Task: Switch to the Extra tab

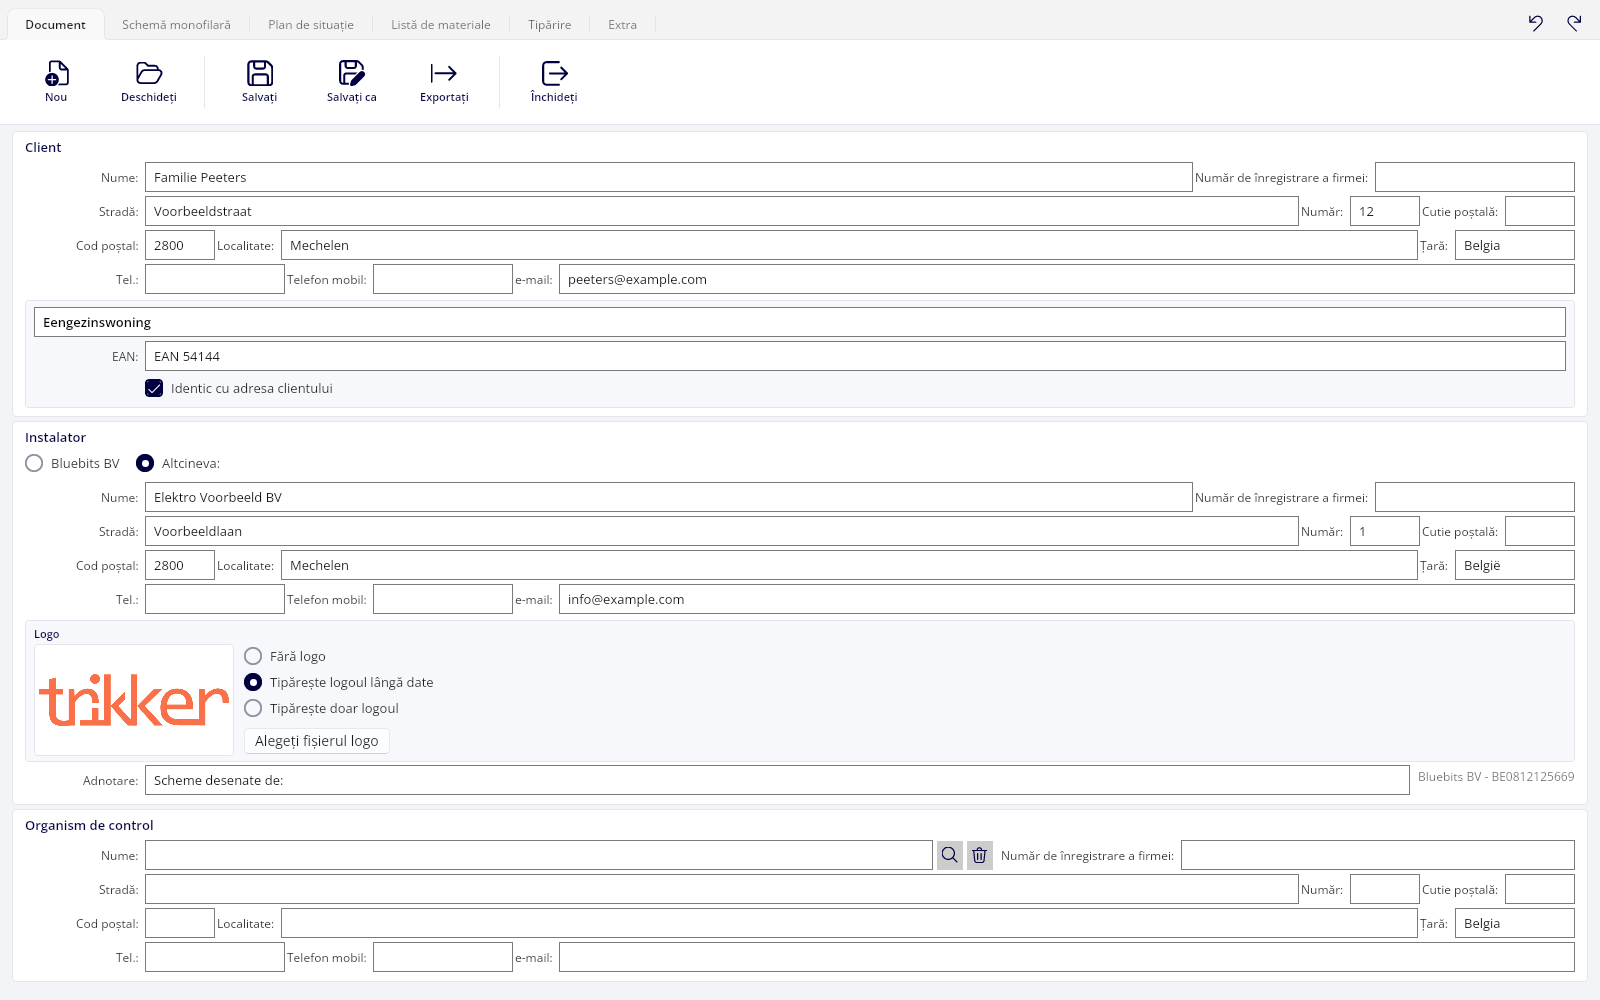Action: click(x=622, y=24)
